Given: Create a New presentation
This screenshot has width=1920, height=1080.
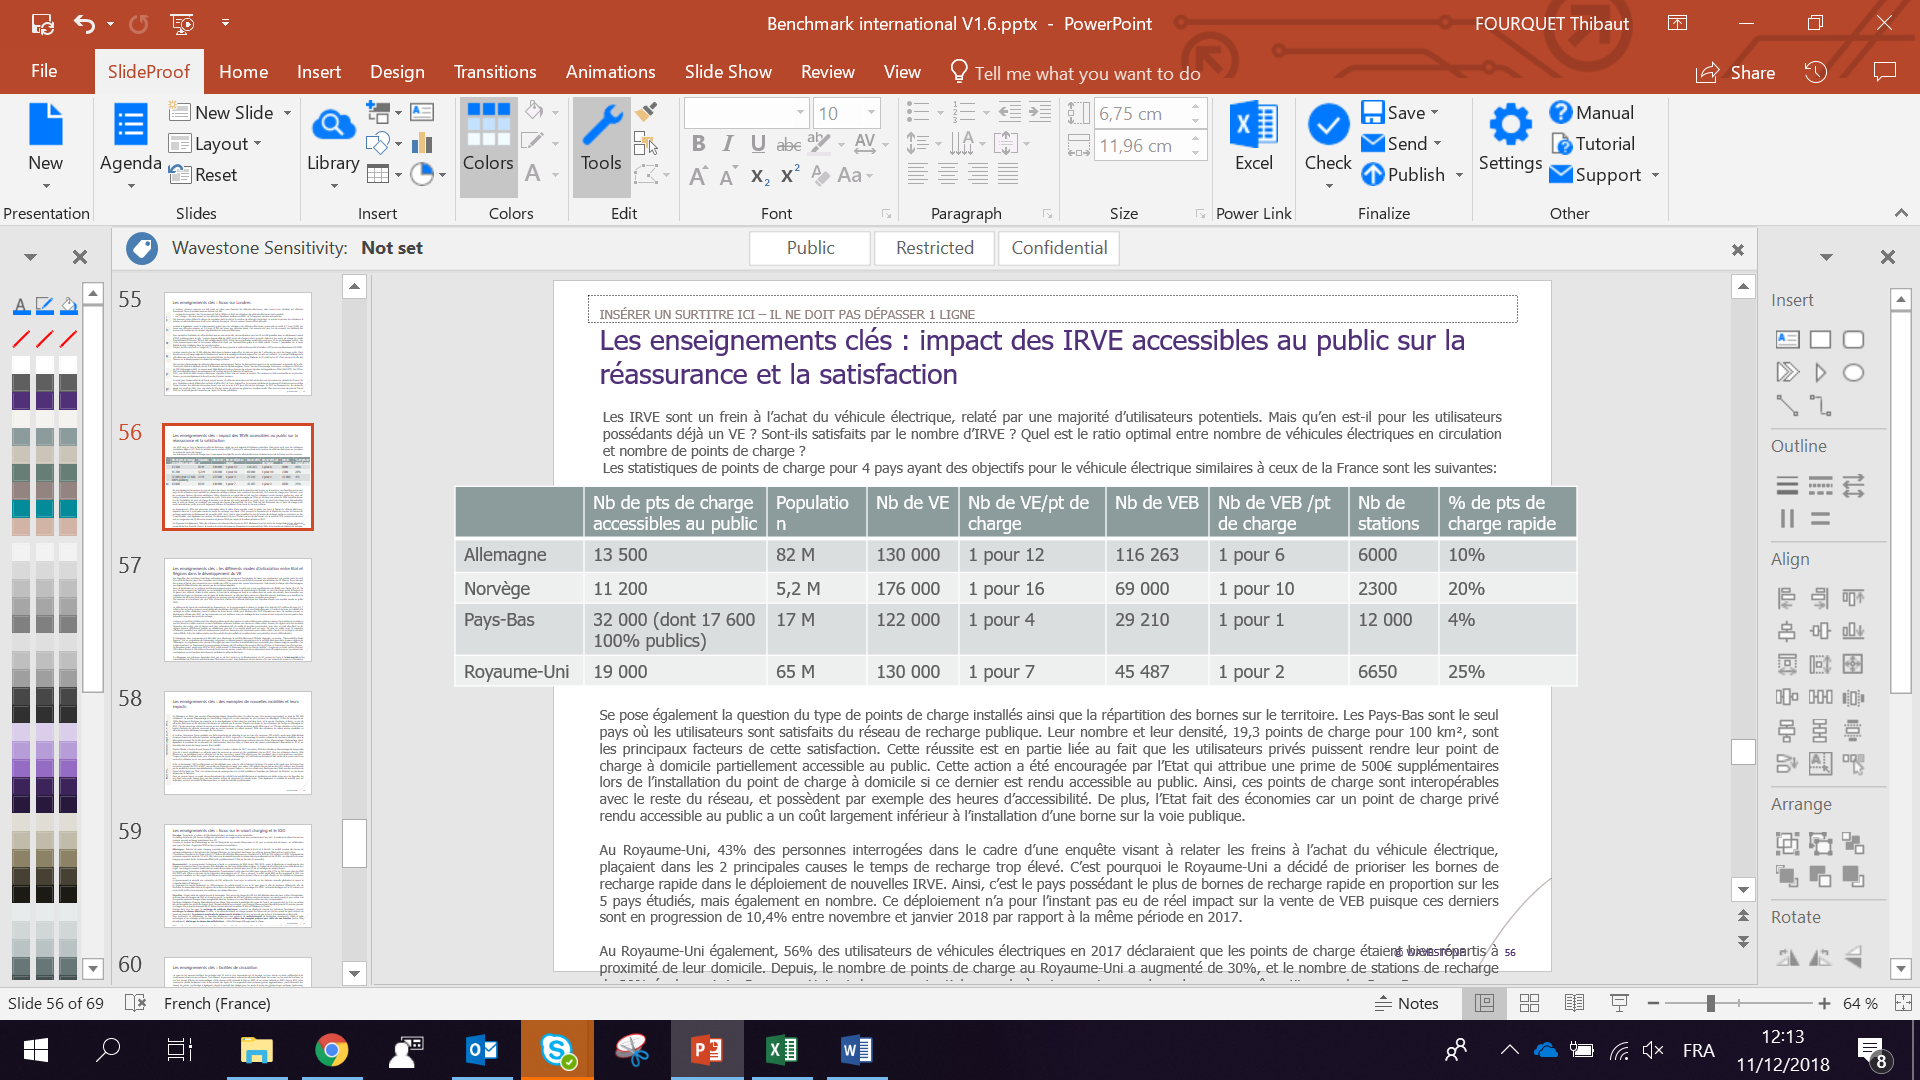Looking at the screenshot, I should pos(45,145).
